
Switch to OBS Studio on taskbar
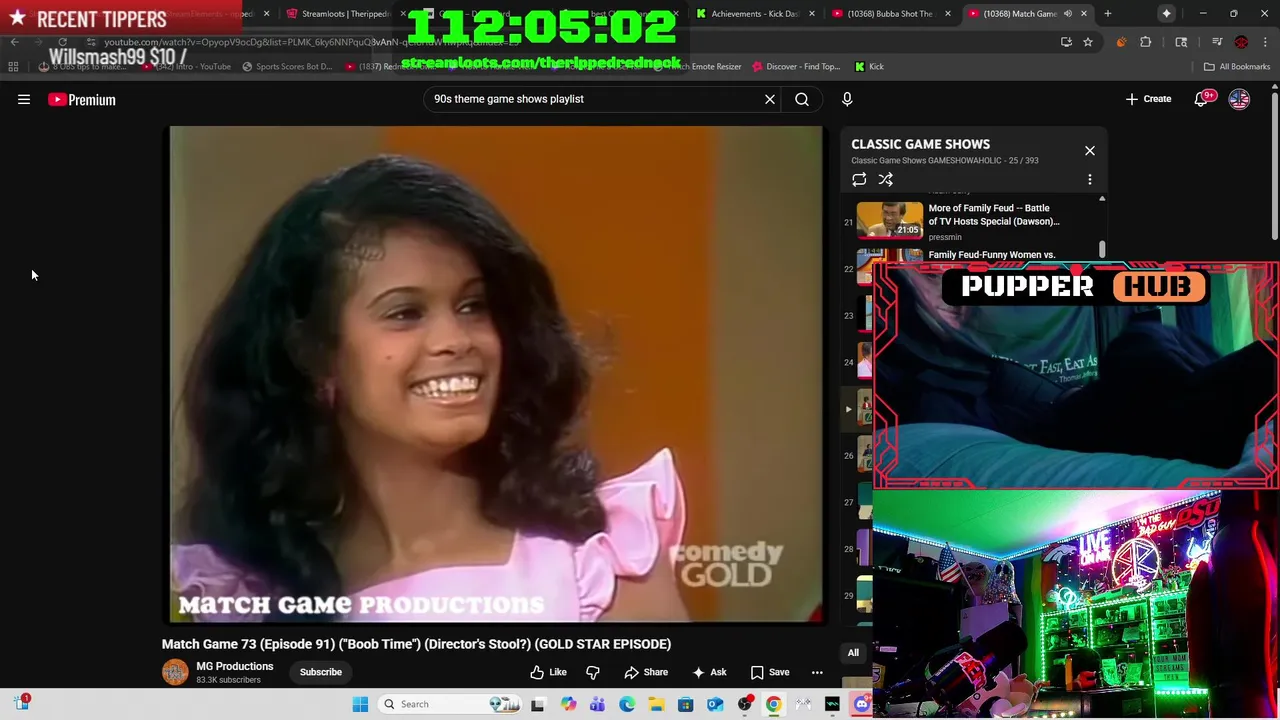745,704
